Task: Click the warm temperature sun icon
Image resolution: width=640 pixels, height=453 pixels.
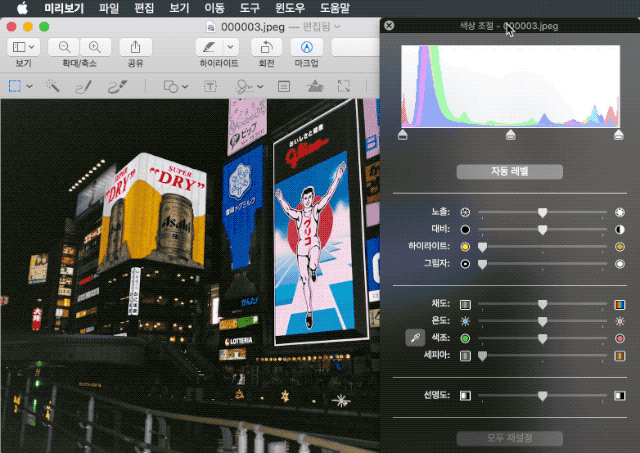Action: (620, 322)
